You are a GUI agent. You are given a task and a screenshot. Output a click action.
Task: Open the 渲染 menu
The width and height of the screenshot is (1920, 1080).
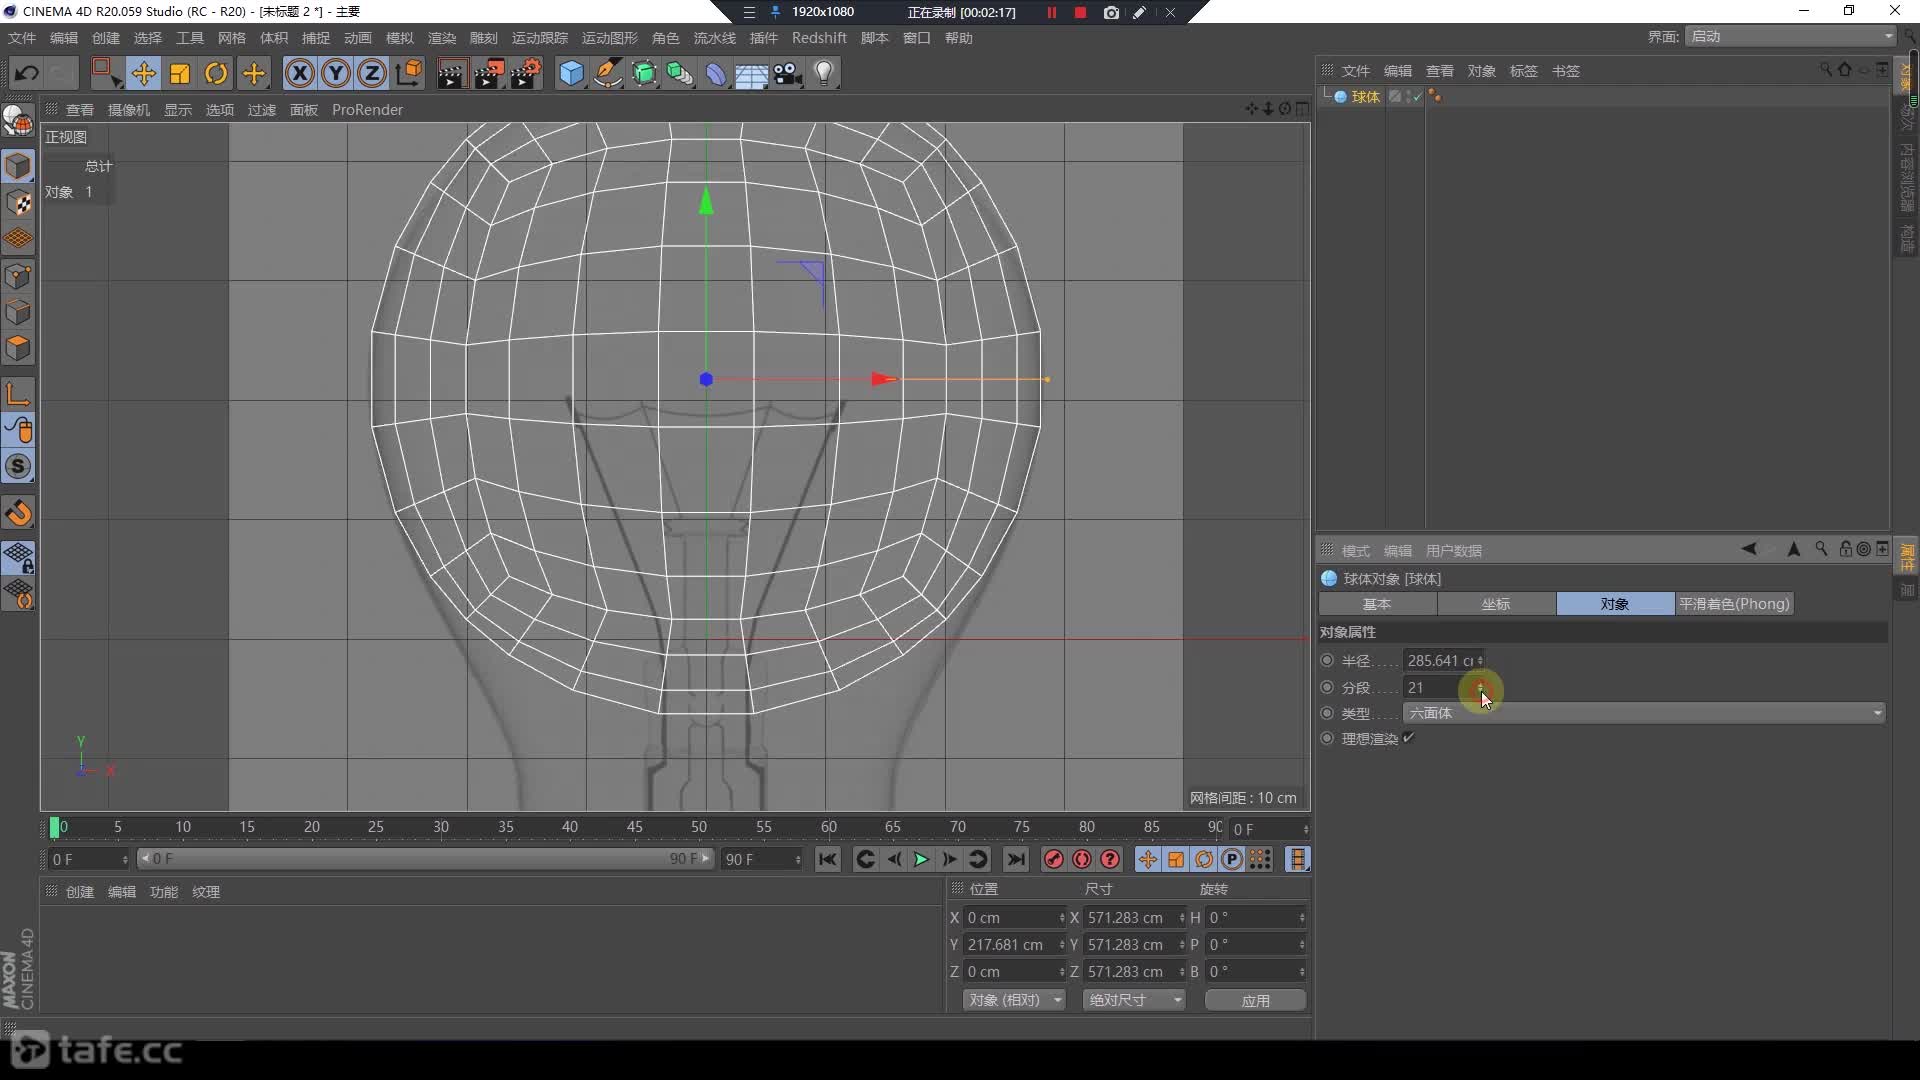tap(442, 38)
